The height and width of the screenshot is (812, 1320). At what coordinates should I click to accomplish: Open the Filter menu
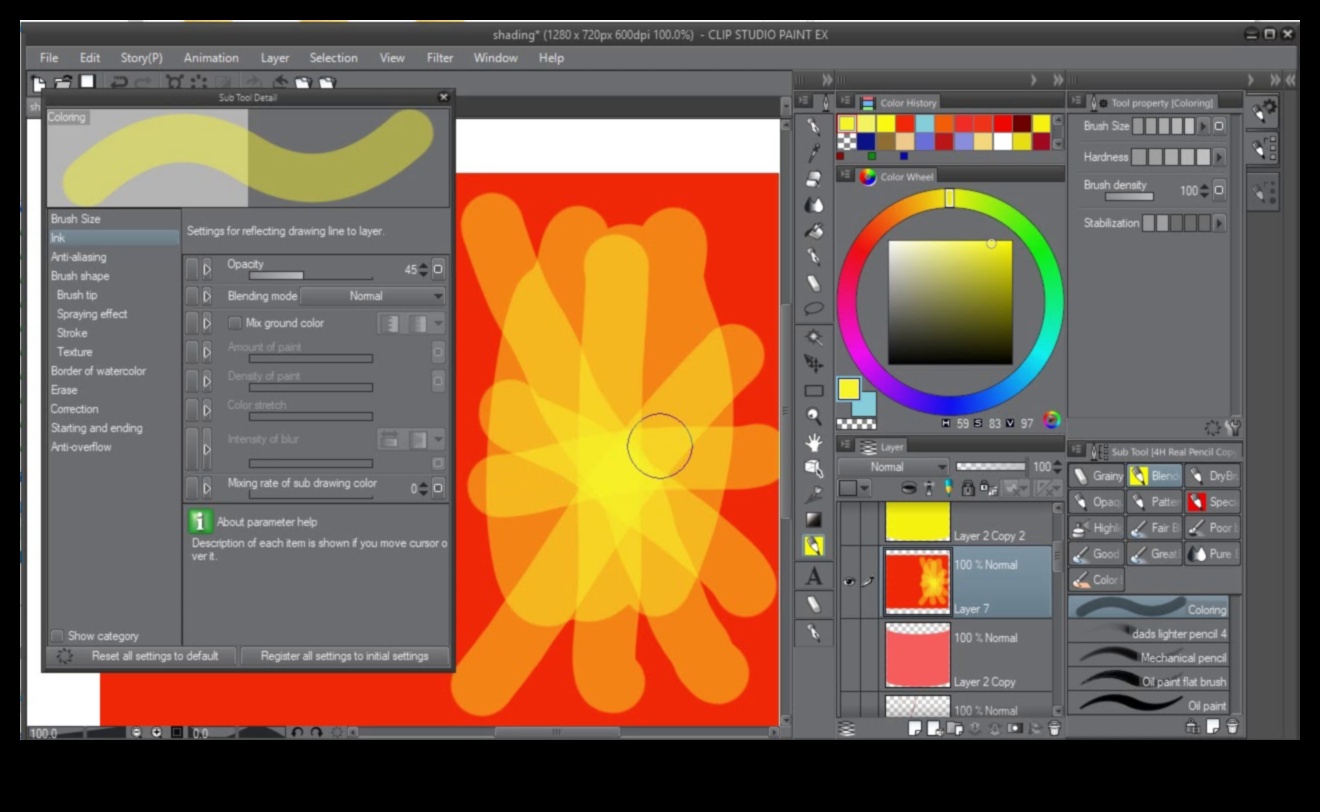tap(439, 58)
